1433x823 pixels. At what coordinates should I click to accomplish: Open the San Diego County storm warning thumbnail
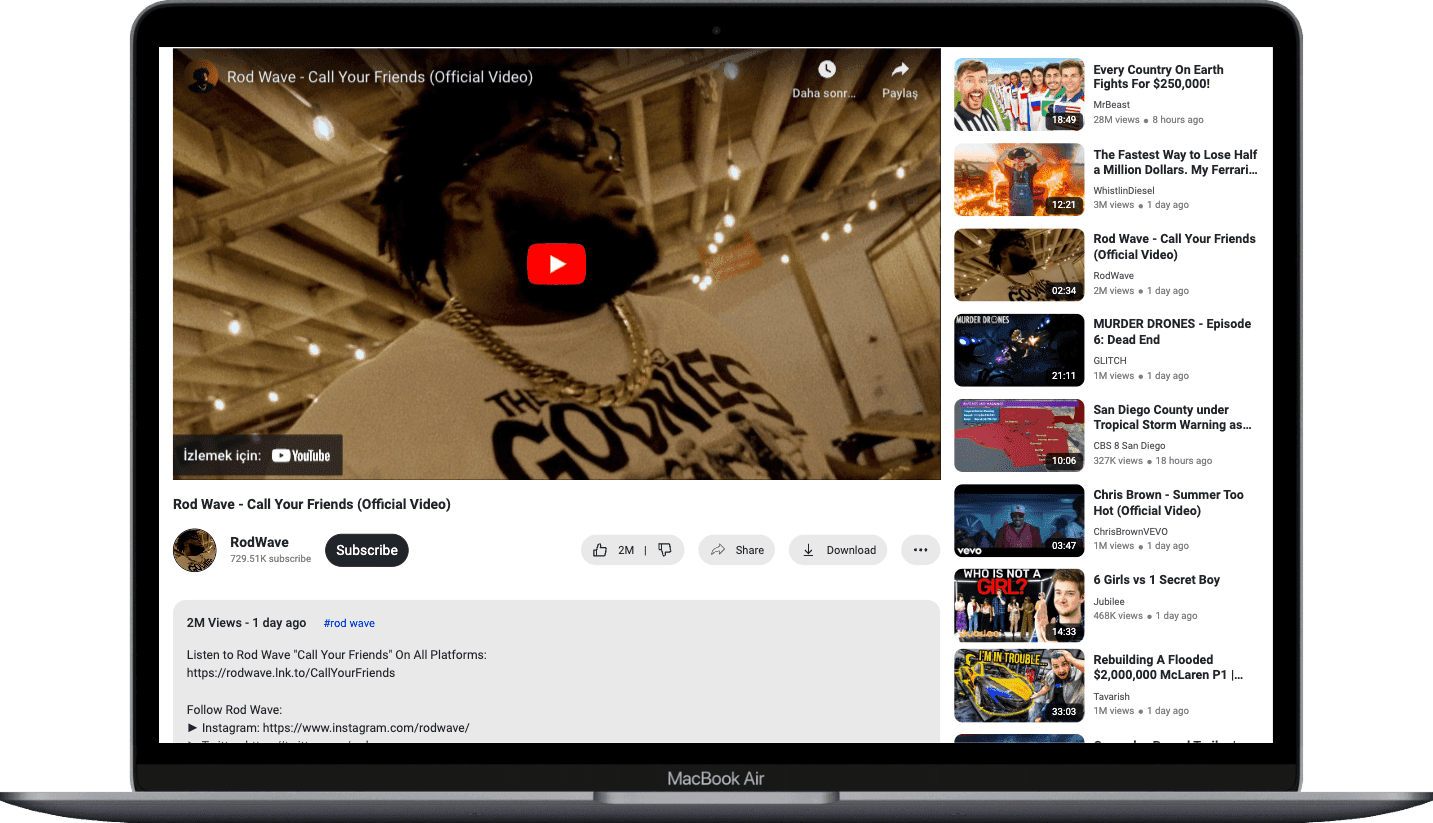pos(1019,436)
